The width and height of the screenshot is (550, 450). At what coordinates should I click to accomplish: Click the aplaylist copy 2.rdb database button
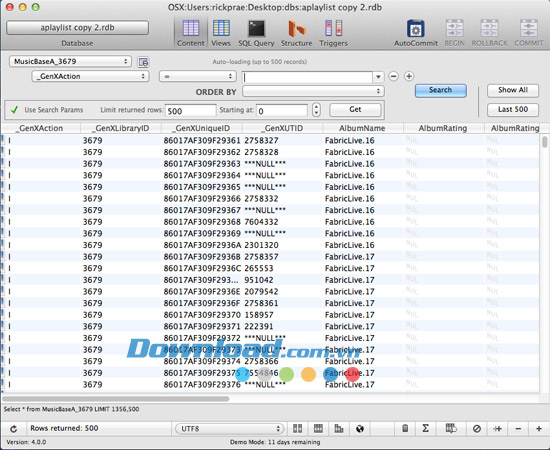pyautogui.click(x=77, y=27)
